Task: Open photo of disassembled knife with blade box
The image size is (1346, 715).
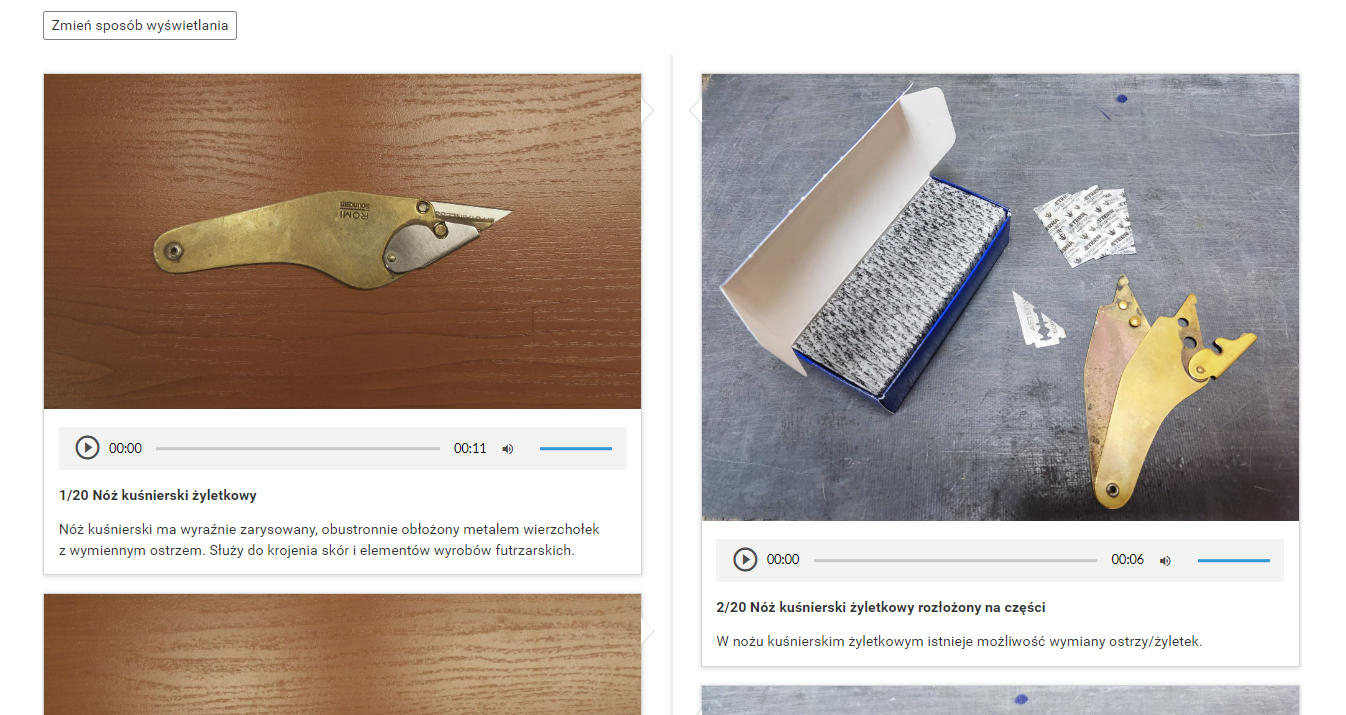Action: point(1000,297)
